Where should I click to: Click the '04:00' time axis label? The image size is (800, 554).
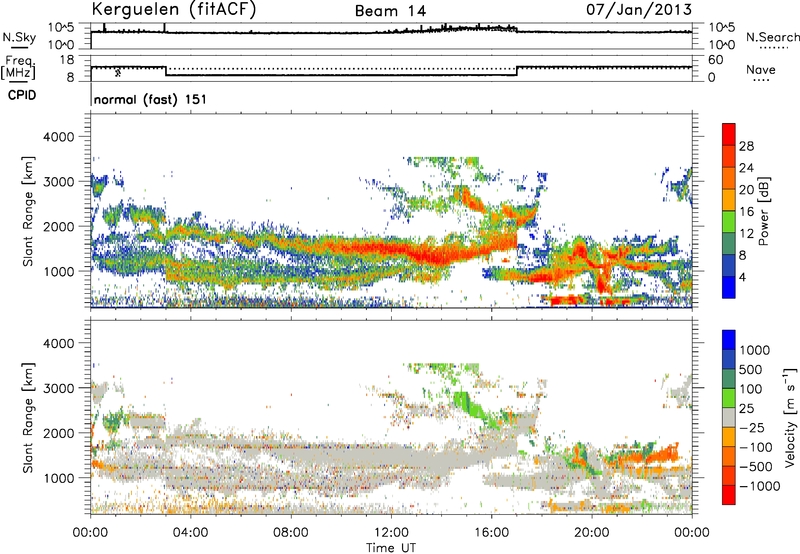[x=191, y=533]
